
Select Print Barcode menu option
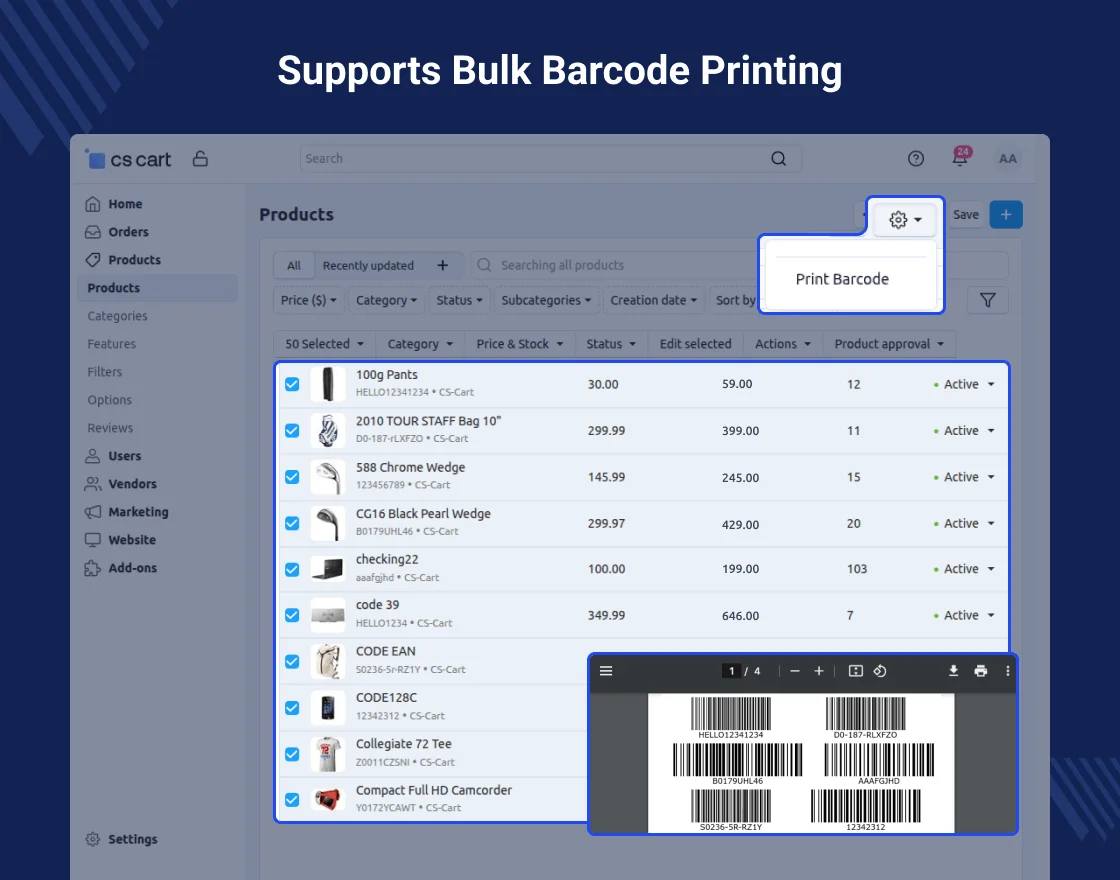click(x=842, y=279)
